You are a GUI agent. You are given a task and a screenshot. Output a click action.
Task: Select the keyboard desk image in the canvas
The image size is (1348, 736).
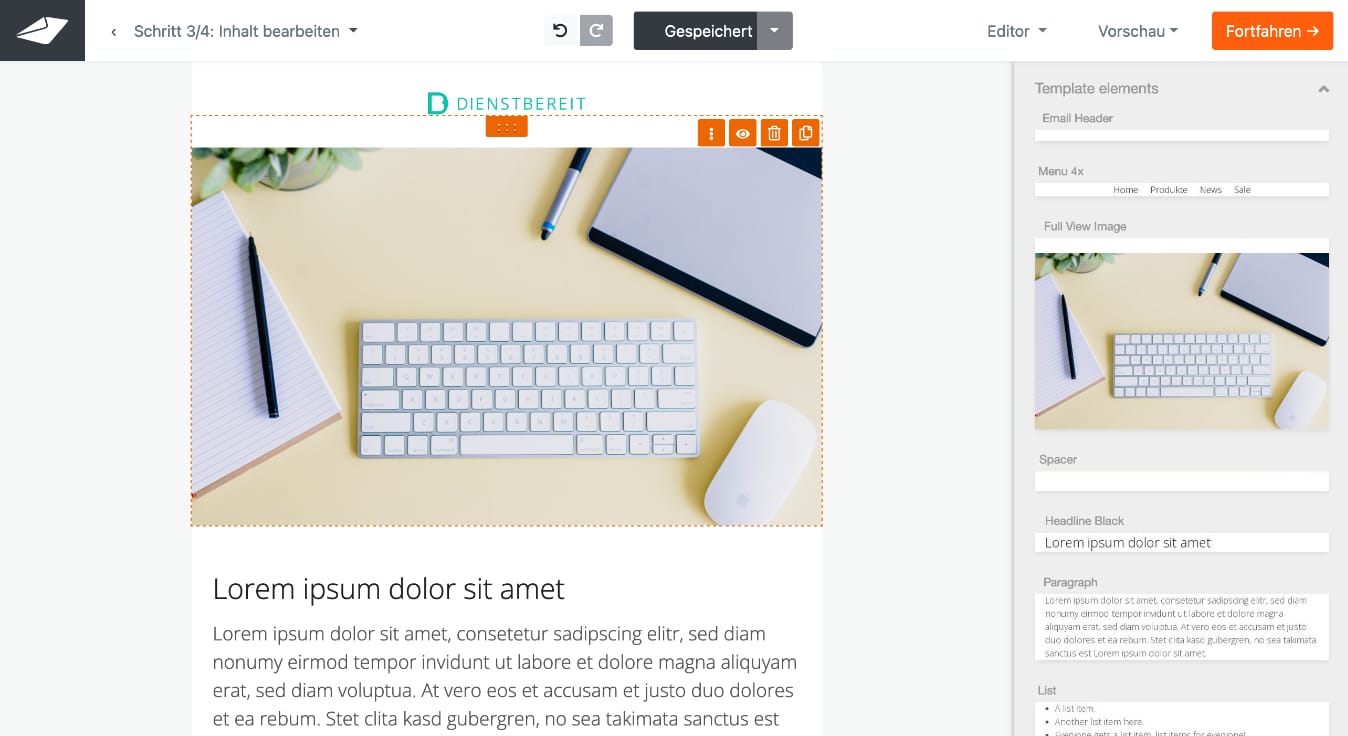[507, 337]
